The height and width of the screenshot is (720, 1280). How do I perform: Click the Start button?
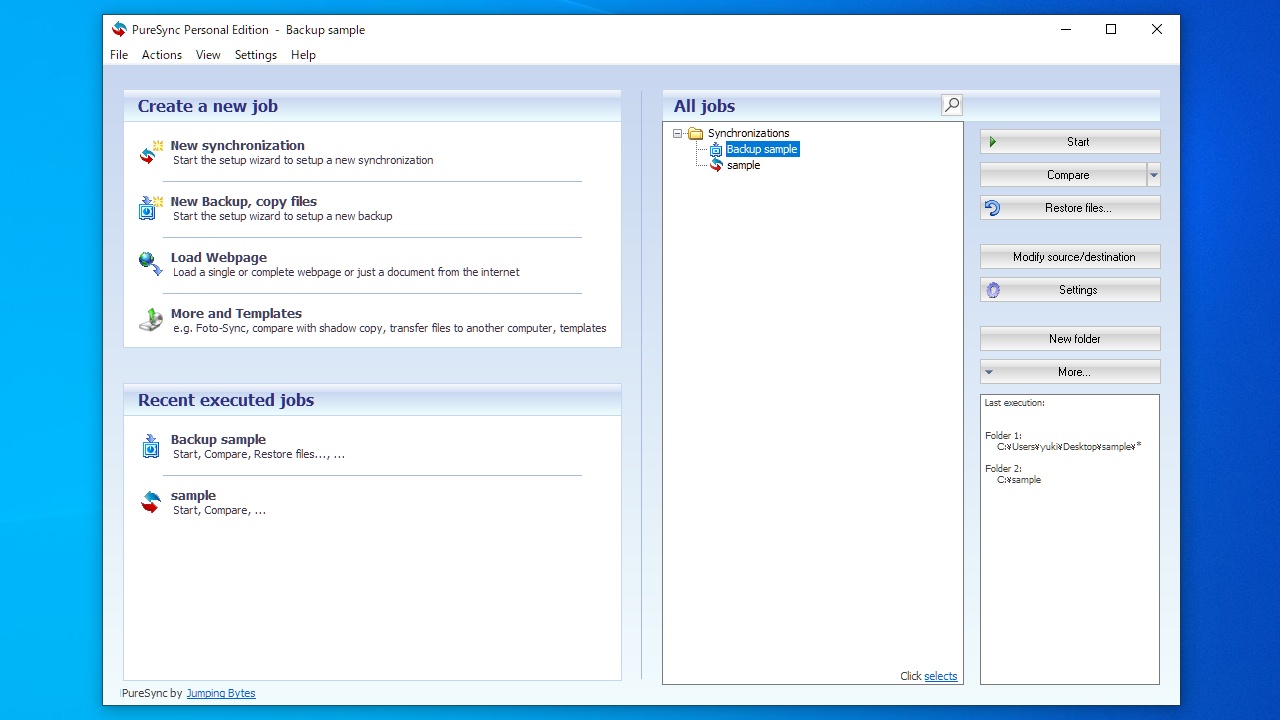pos(1070,142)
